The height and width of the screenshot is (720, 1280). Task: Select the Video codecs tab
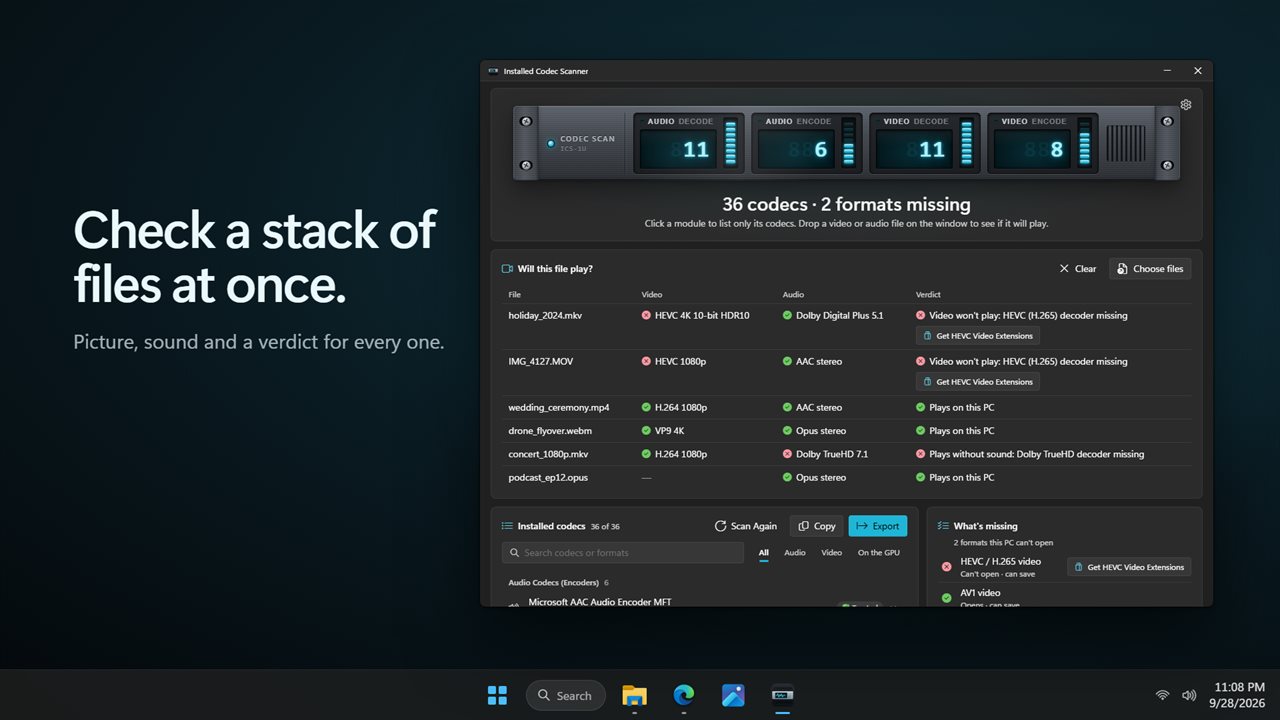pos(832,553)
